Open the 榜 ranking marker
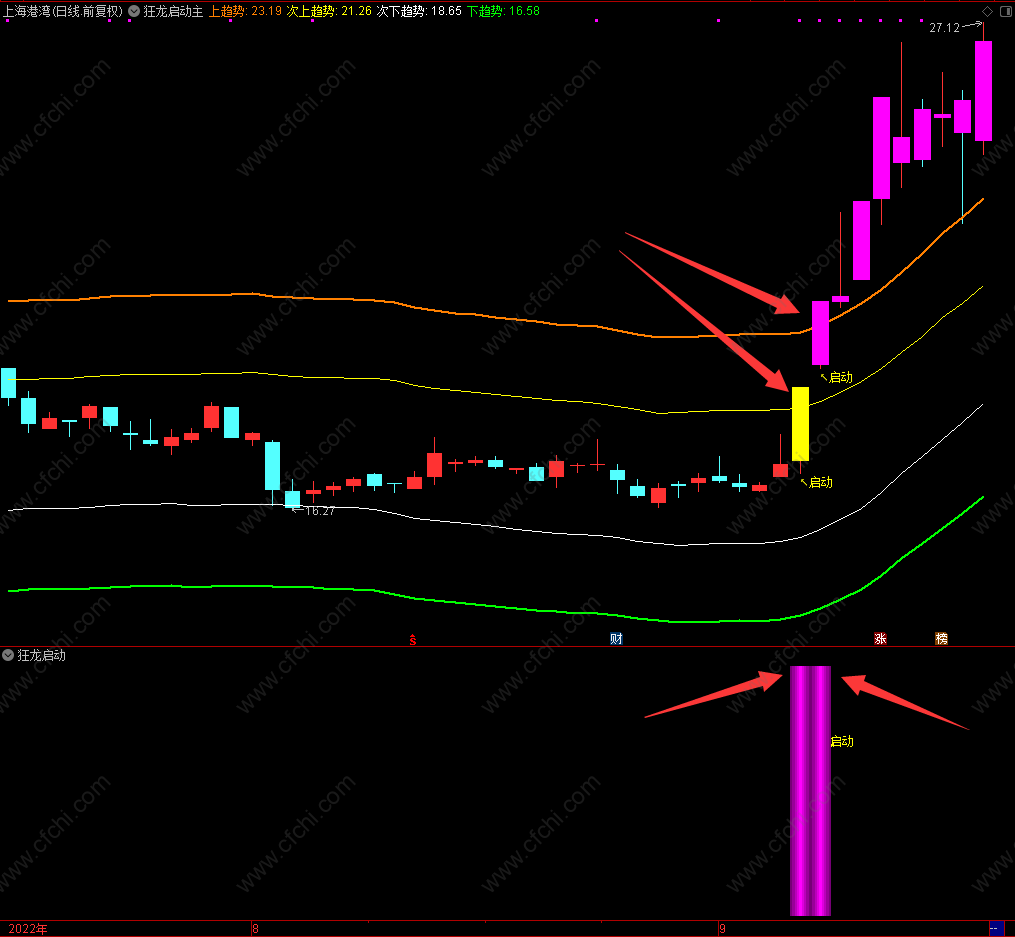The width and height of the screenshot is (1015, 937). (942, 639)
